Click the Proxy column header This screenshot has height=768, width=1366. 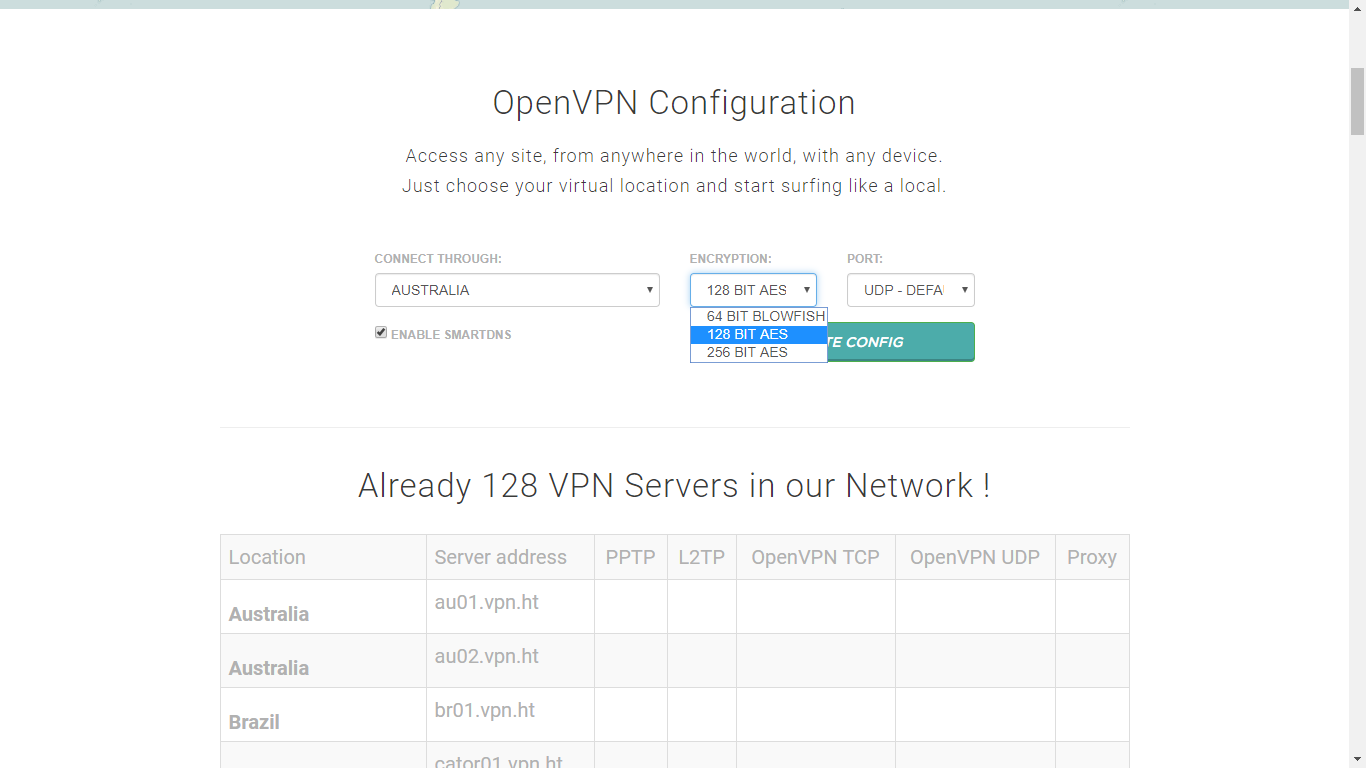(x=1092, y=557)
